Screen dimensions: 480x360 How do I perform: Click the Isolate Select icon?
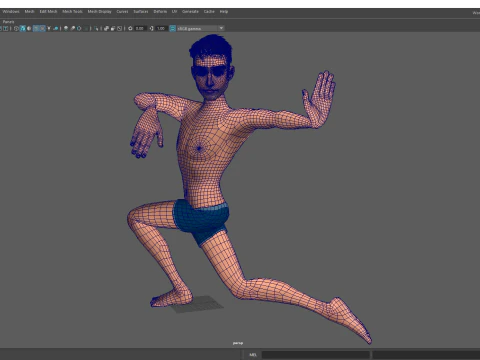(96, 29)
